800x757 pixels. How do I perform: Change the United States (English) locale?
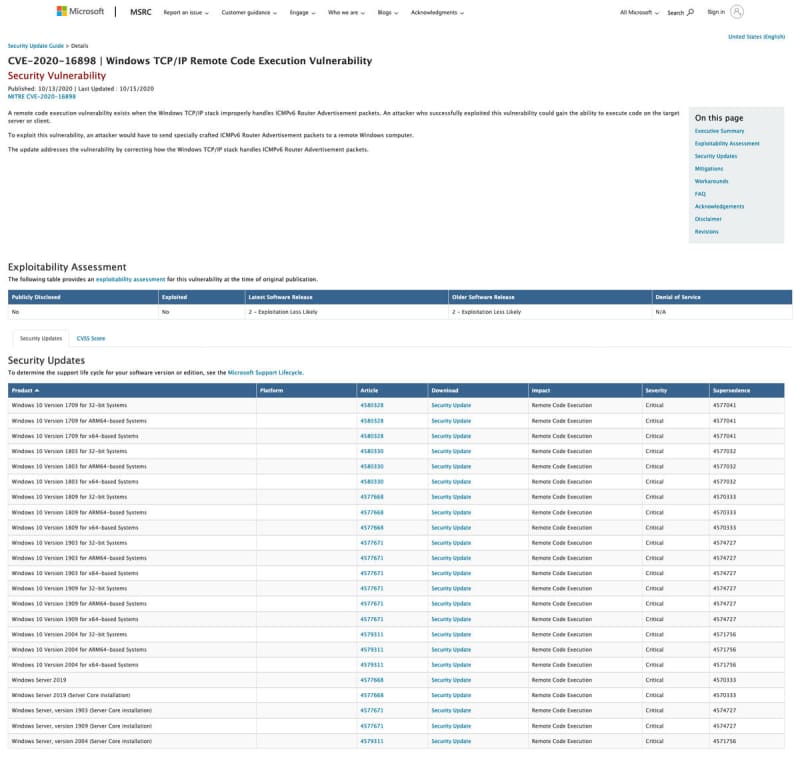756,36
